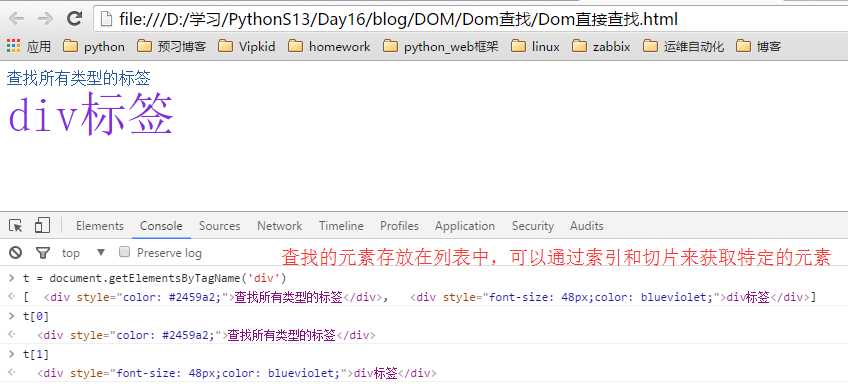Switch to the Audits tab
The height and width of the screenshot is (384, 848).
tap(587, 226)
